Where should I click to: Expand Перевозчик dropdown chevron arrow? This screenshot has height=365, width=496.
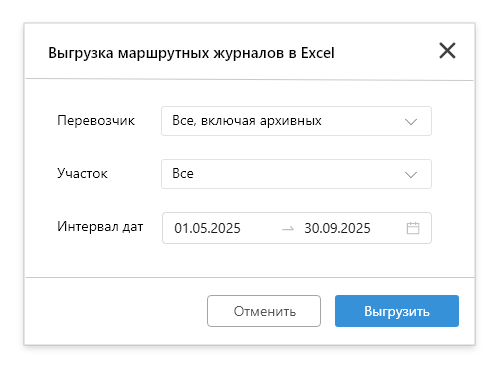coord(411,122)
